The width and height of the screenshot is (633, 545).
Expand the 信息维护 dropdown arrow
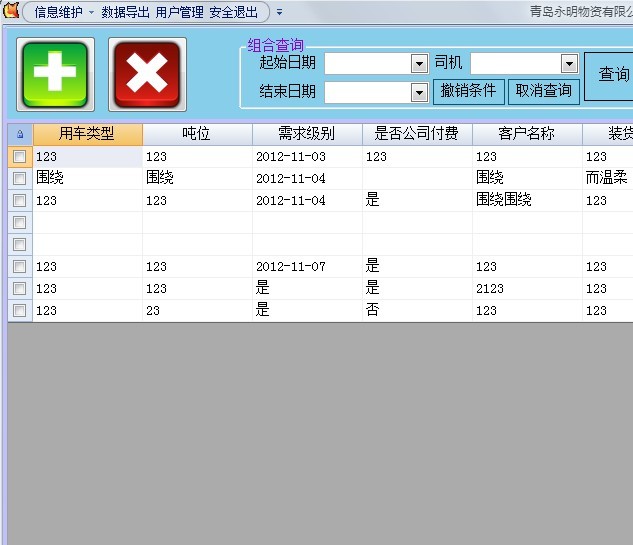(91, 13)
